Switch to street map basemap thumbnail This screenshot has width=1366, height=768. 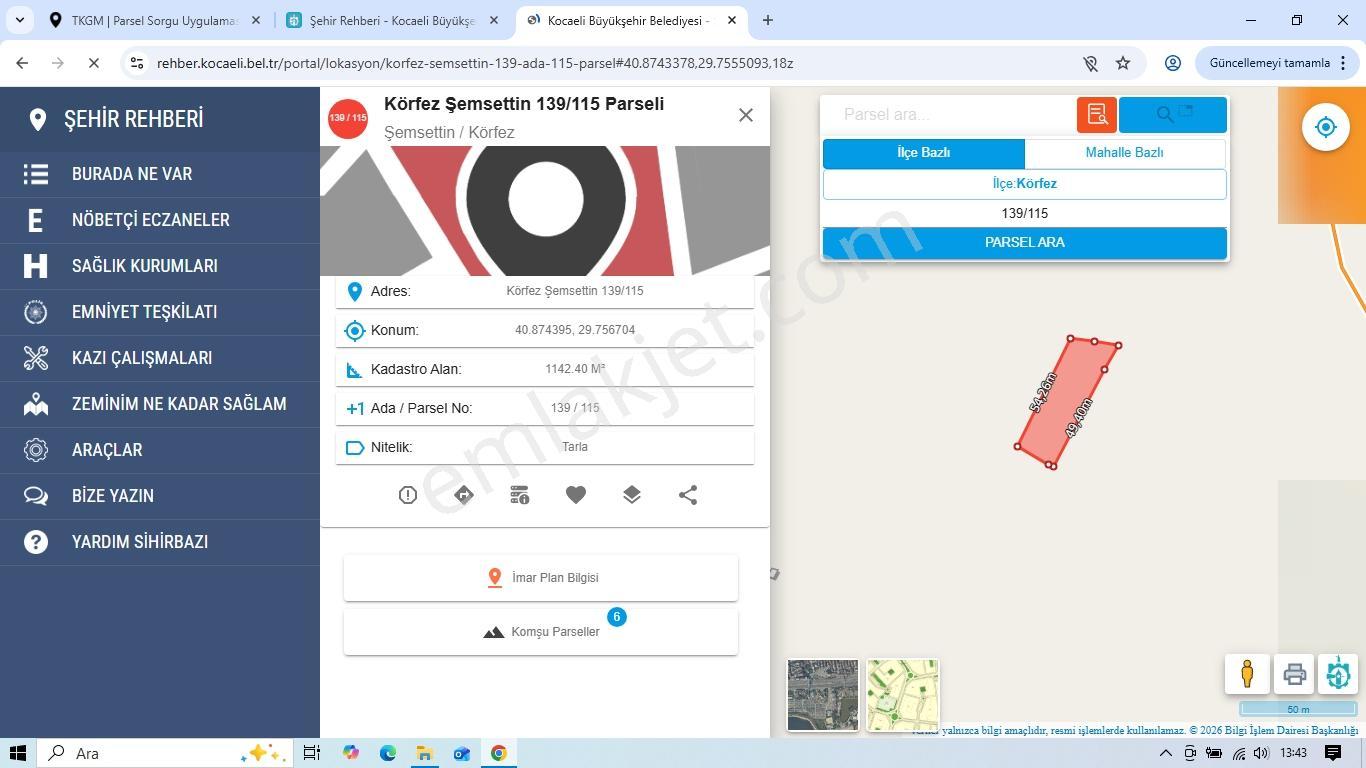pos(902,695)
